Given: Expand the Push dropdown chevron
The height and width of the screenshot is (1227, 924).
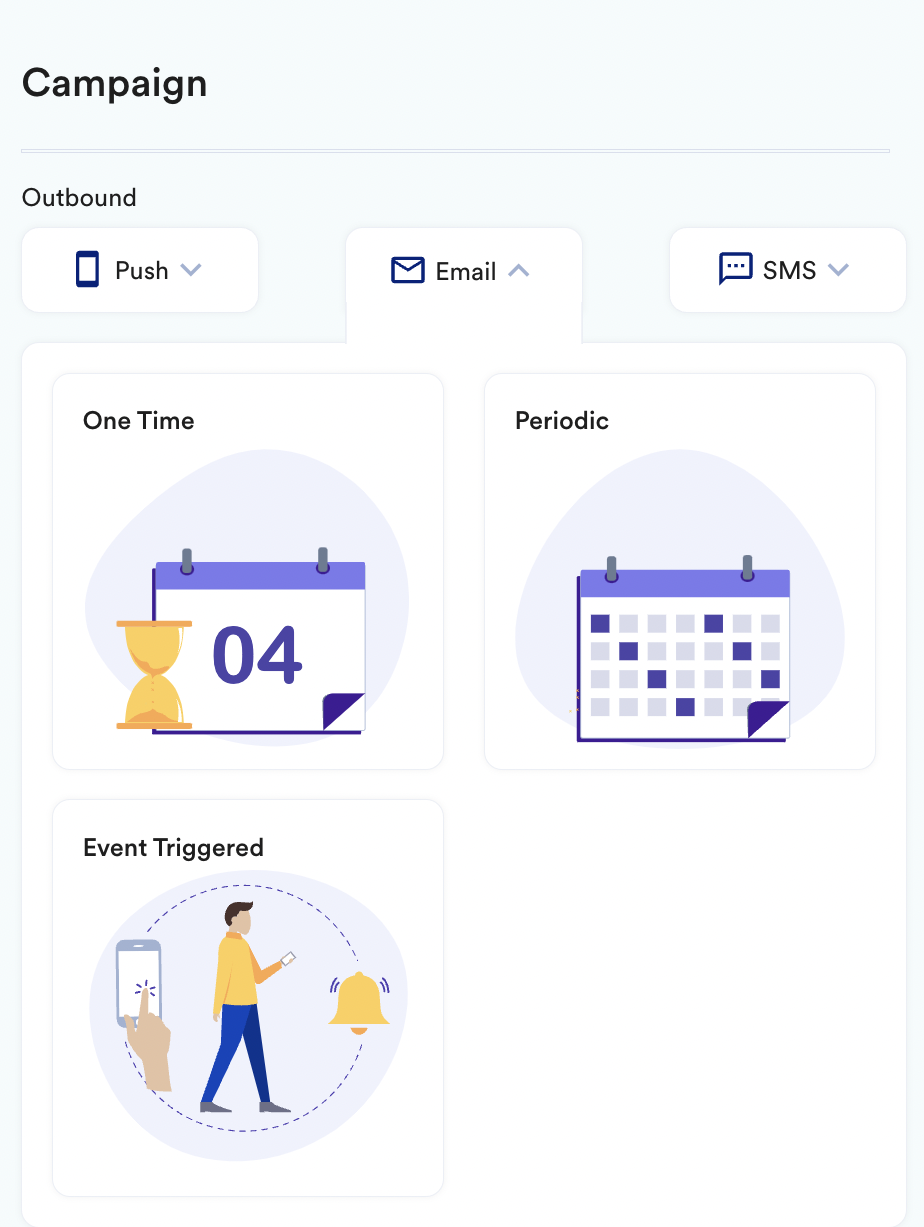Looking at the screenshot, I should (191, 270).
